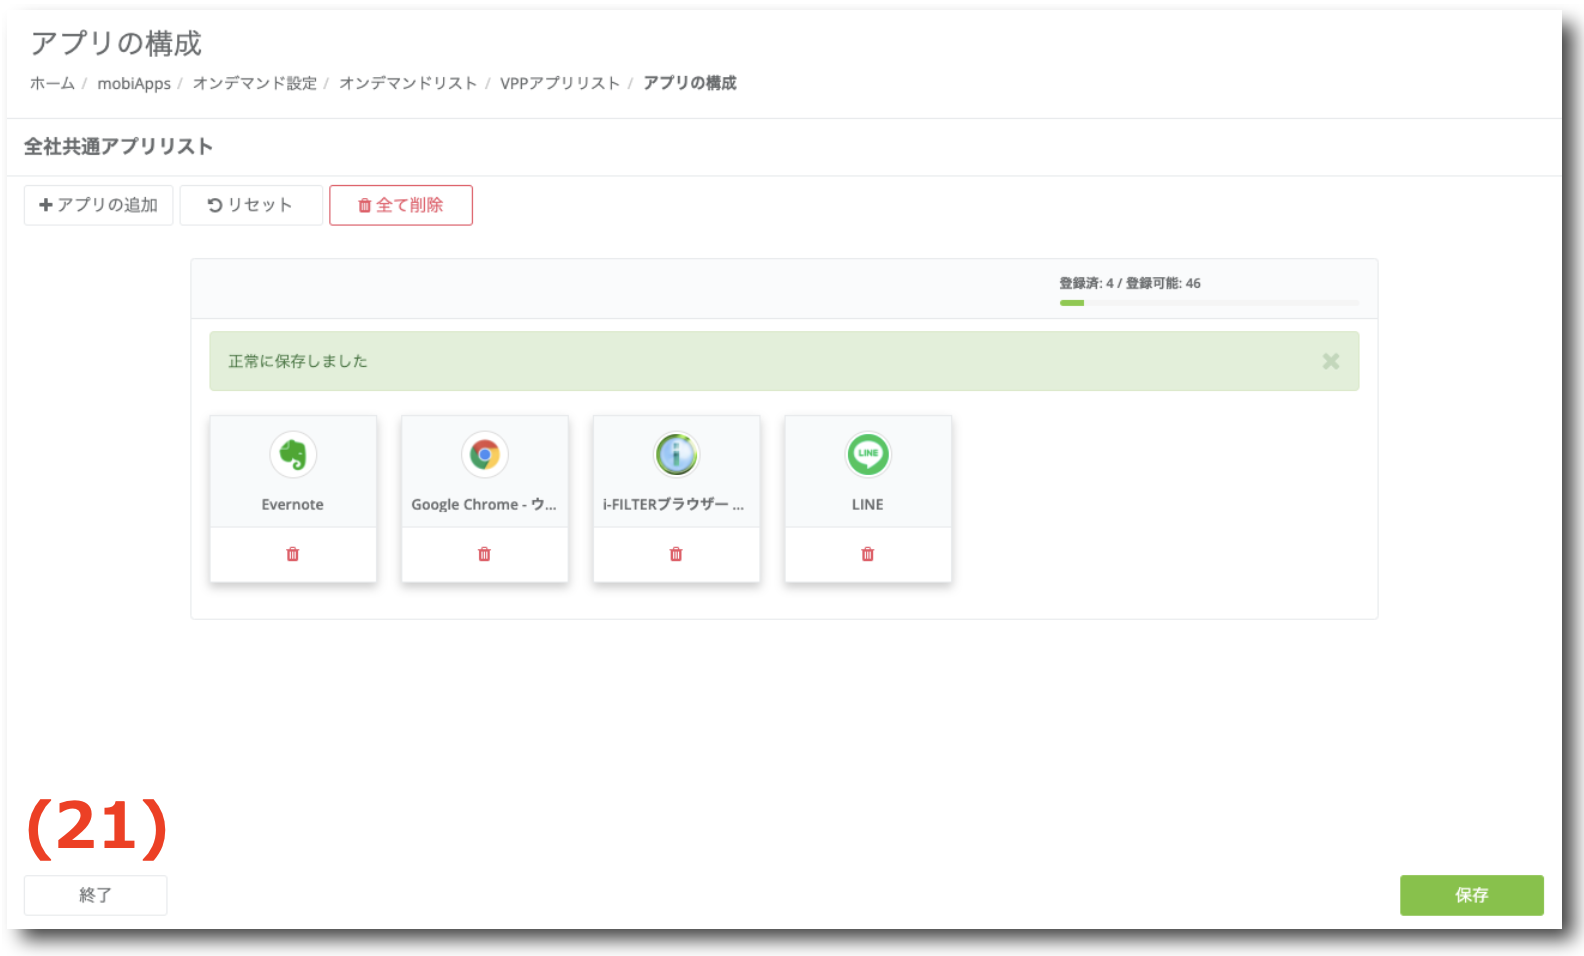Click the i-FILTER browser app icon

click(677, 455)
